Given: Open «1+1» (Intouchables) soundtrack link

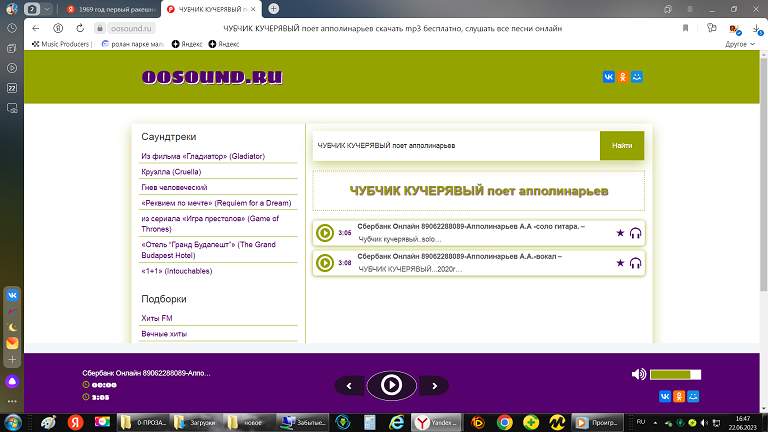Looking at the screenshot, I should (176, 271).
